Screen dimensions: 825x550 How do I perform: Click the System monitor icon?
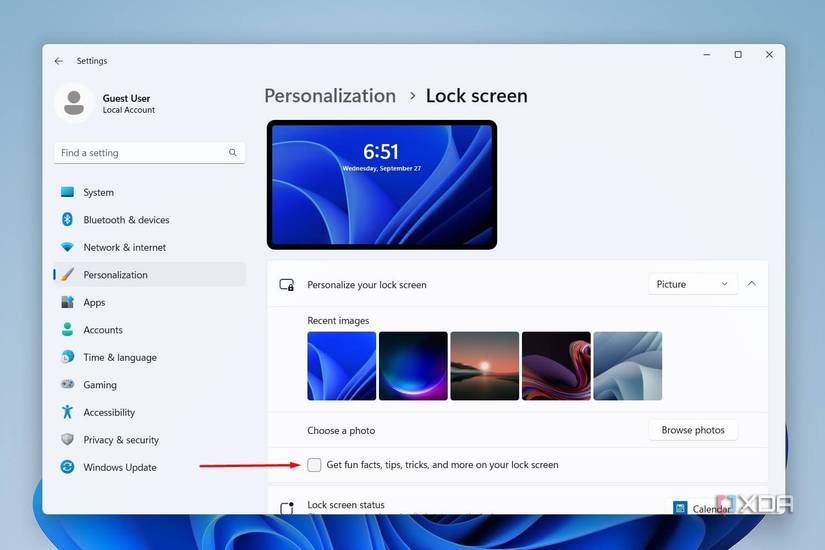67,192
